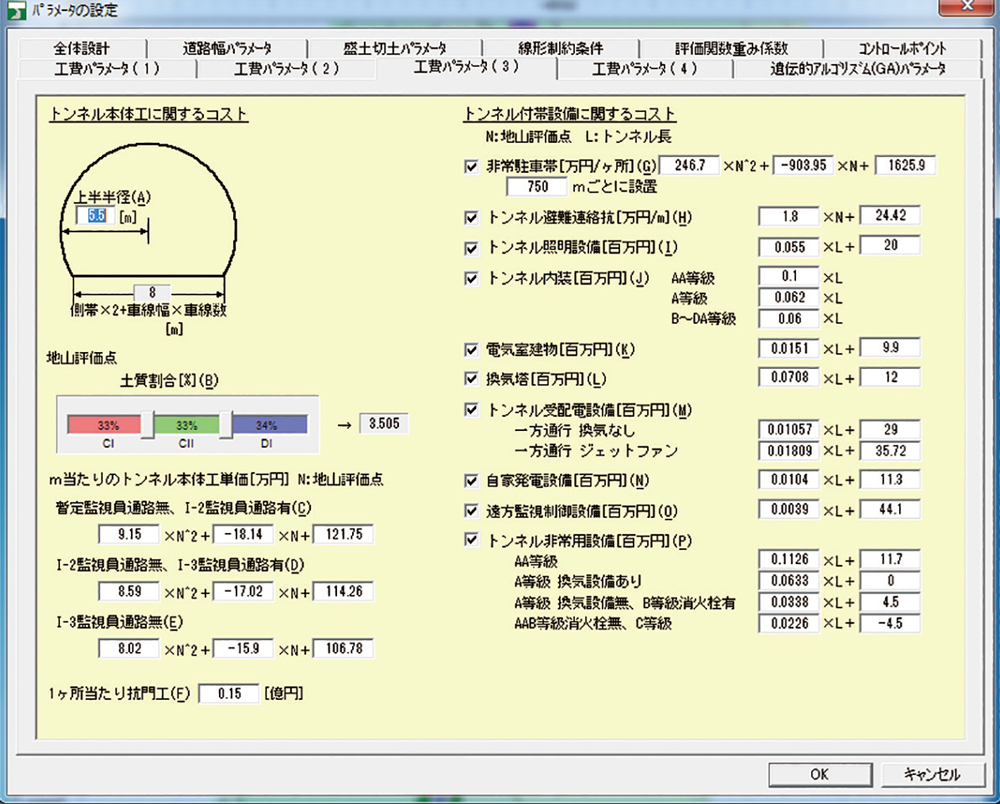The height and width of the screenshot is (804, 1000).
Task: Click the (E) field showing -15.9
Action: tap(243, 648)
